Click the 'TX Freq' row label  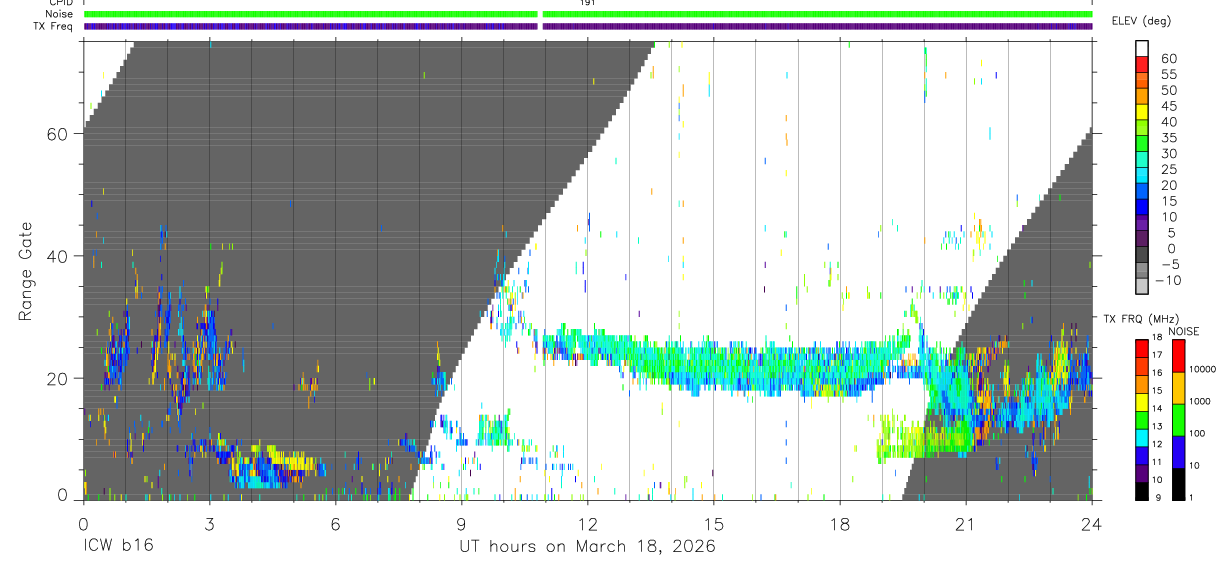click(54, 26)
